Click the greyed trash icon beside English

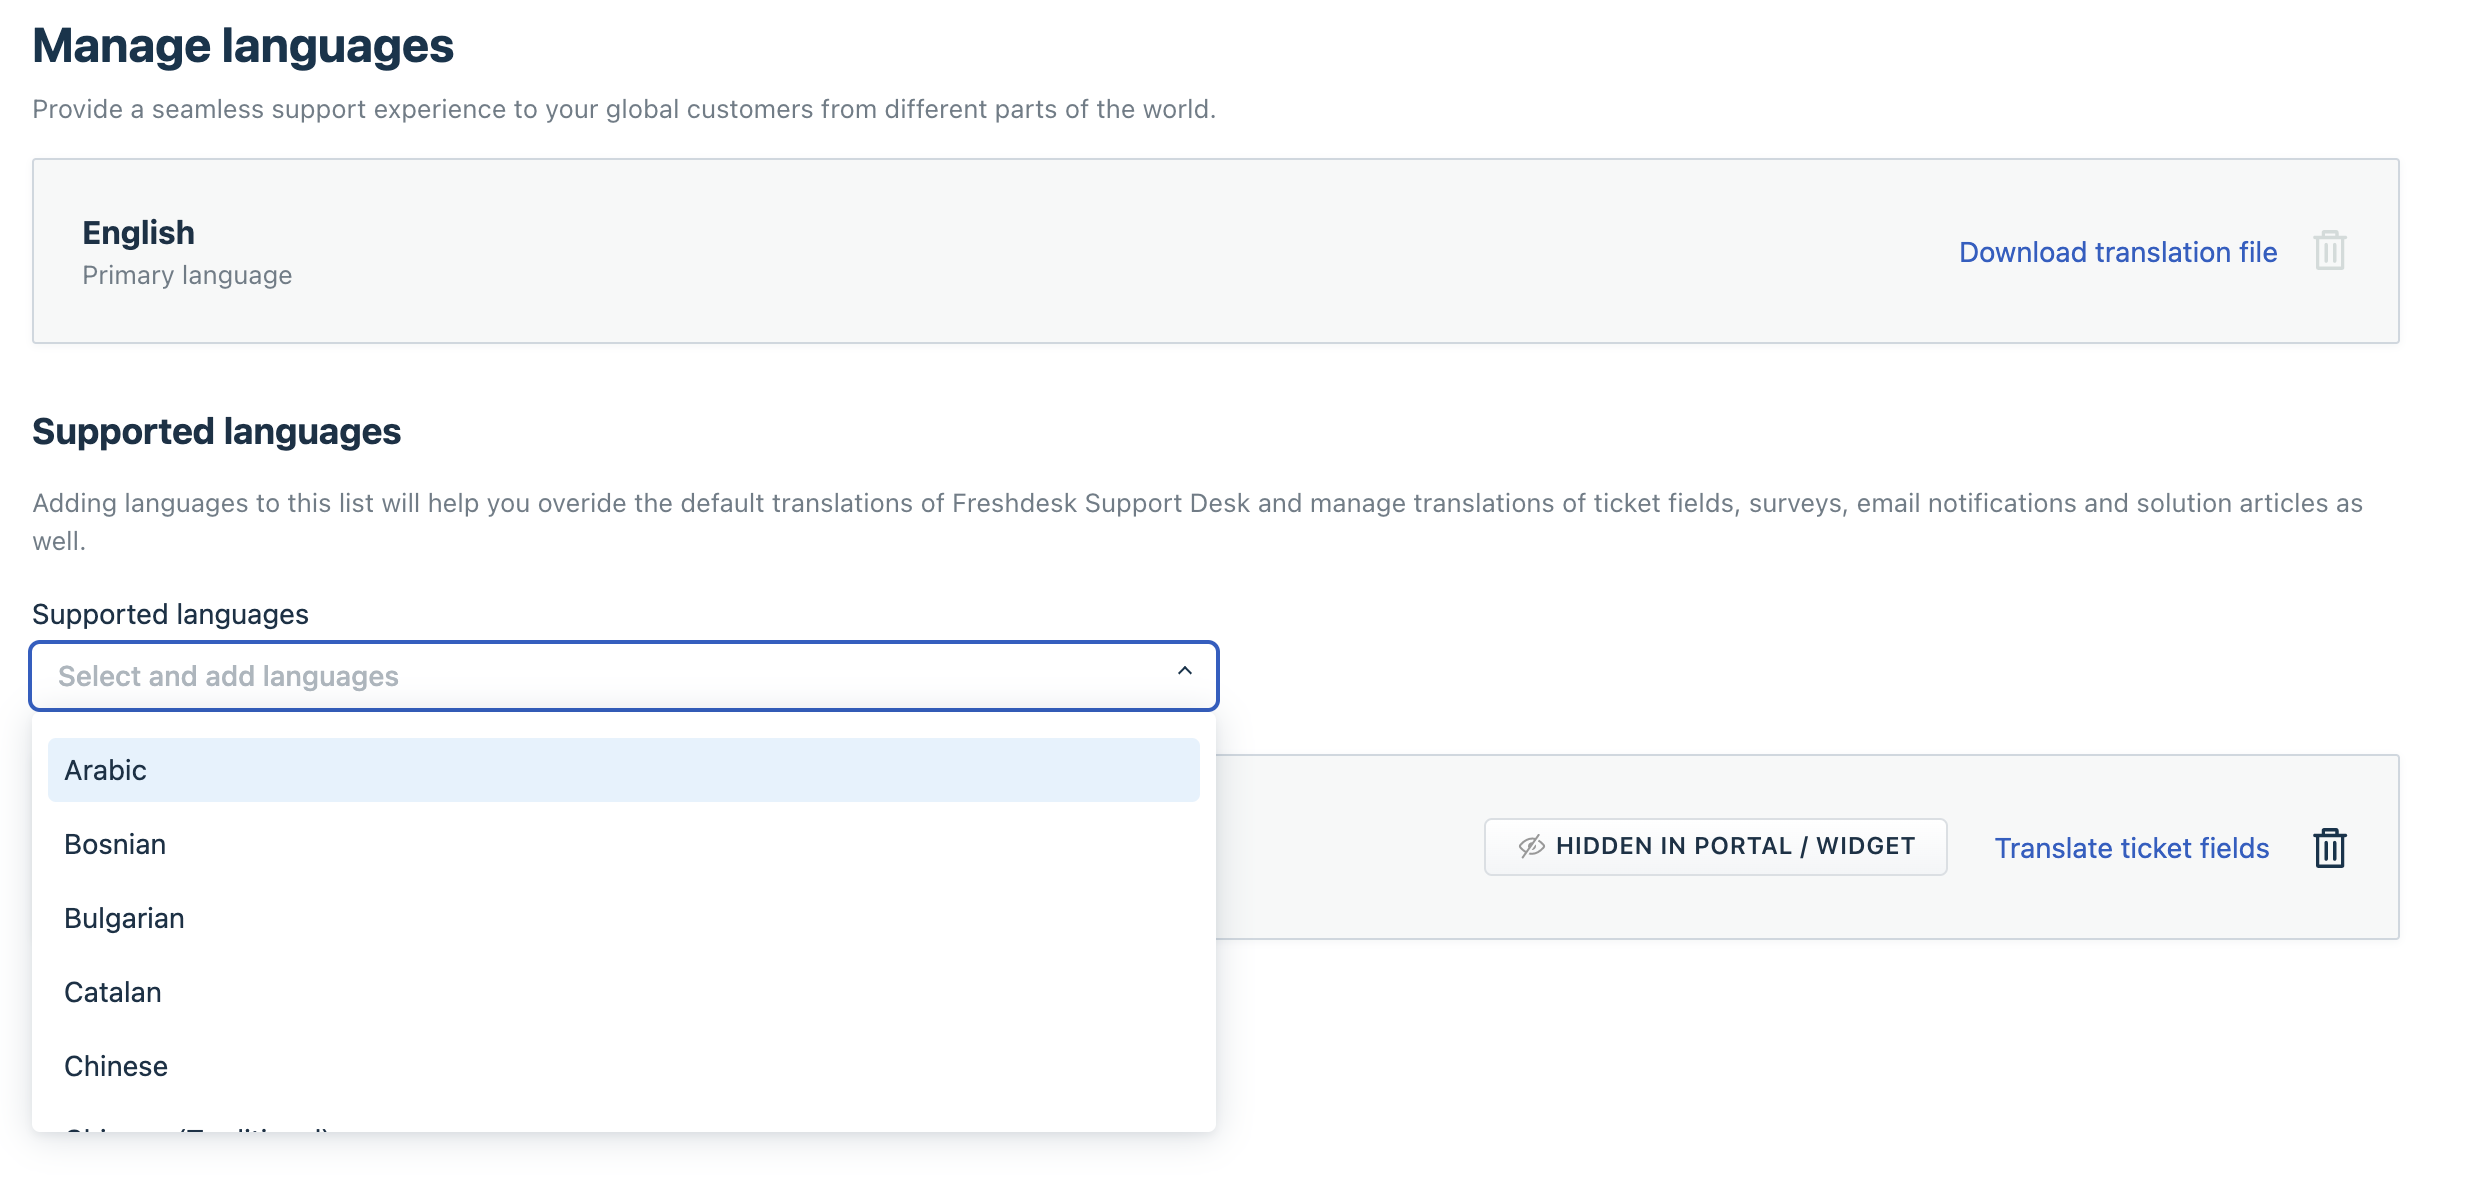[x=2329, y=251]
